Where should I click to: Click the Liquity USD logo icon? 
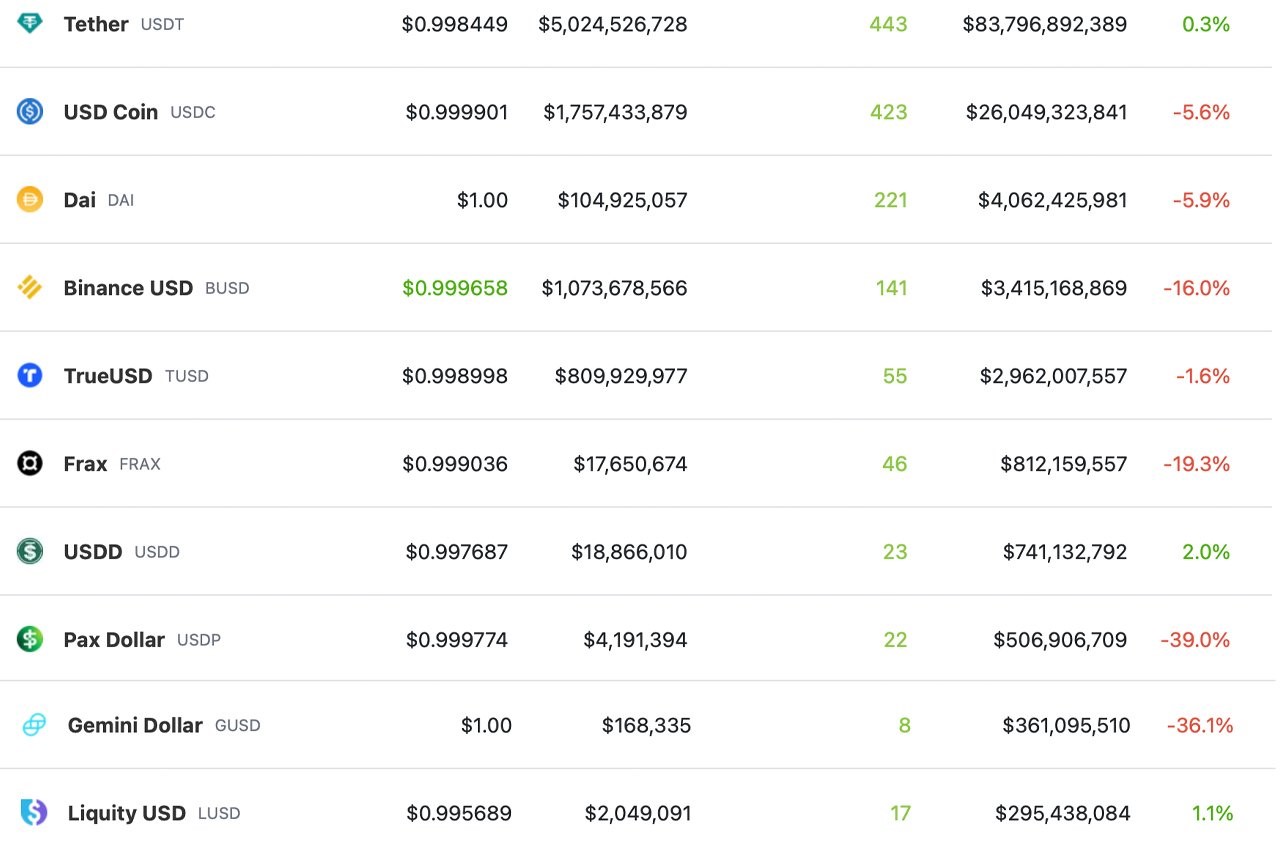[32, 814]
